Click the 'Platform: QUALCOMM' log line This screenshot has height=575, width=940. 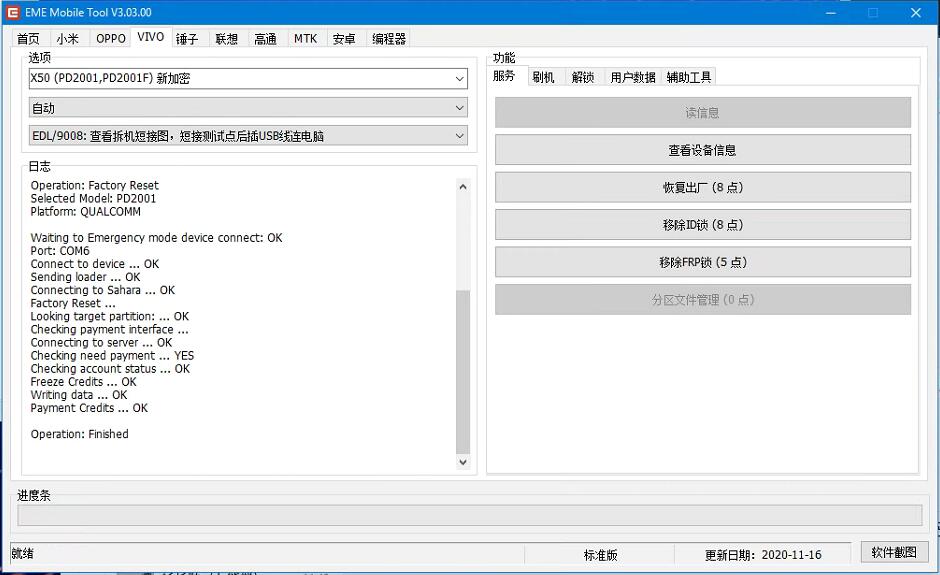click(x=86, y=212)
